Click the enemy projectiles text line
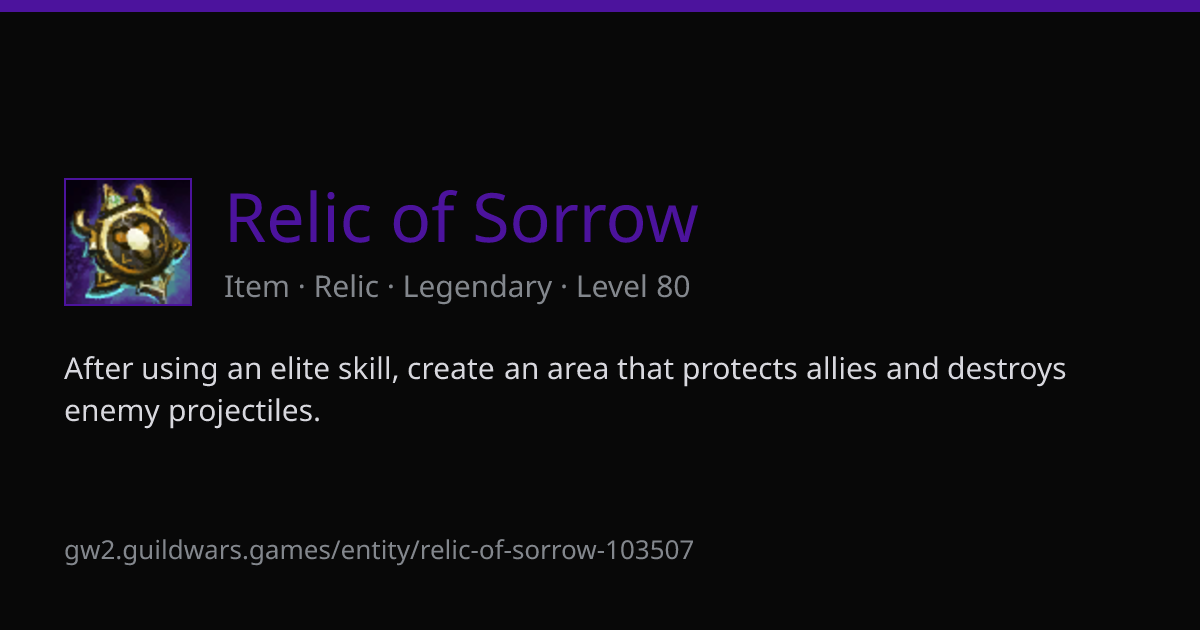 192,411
